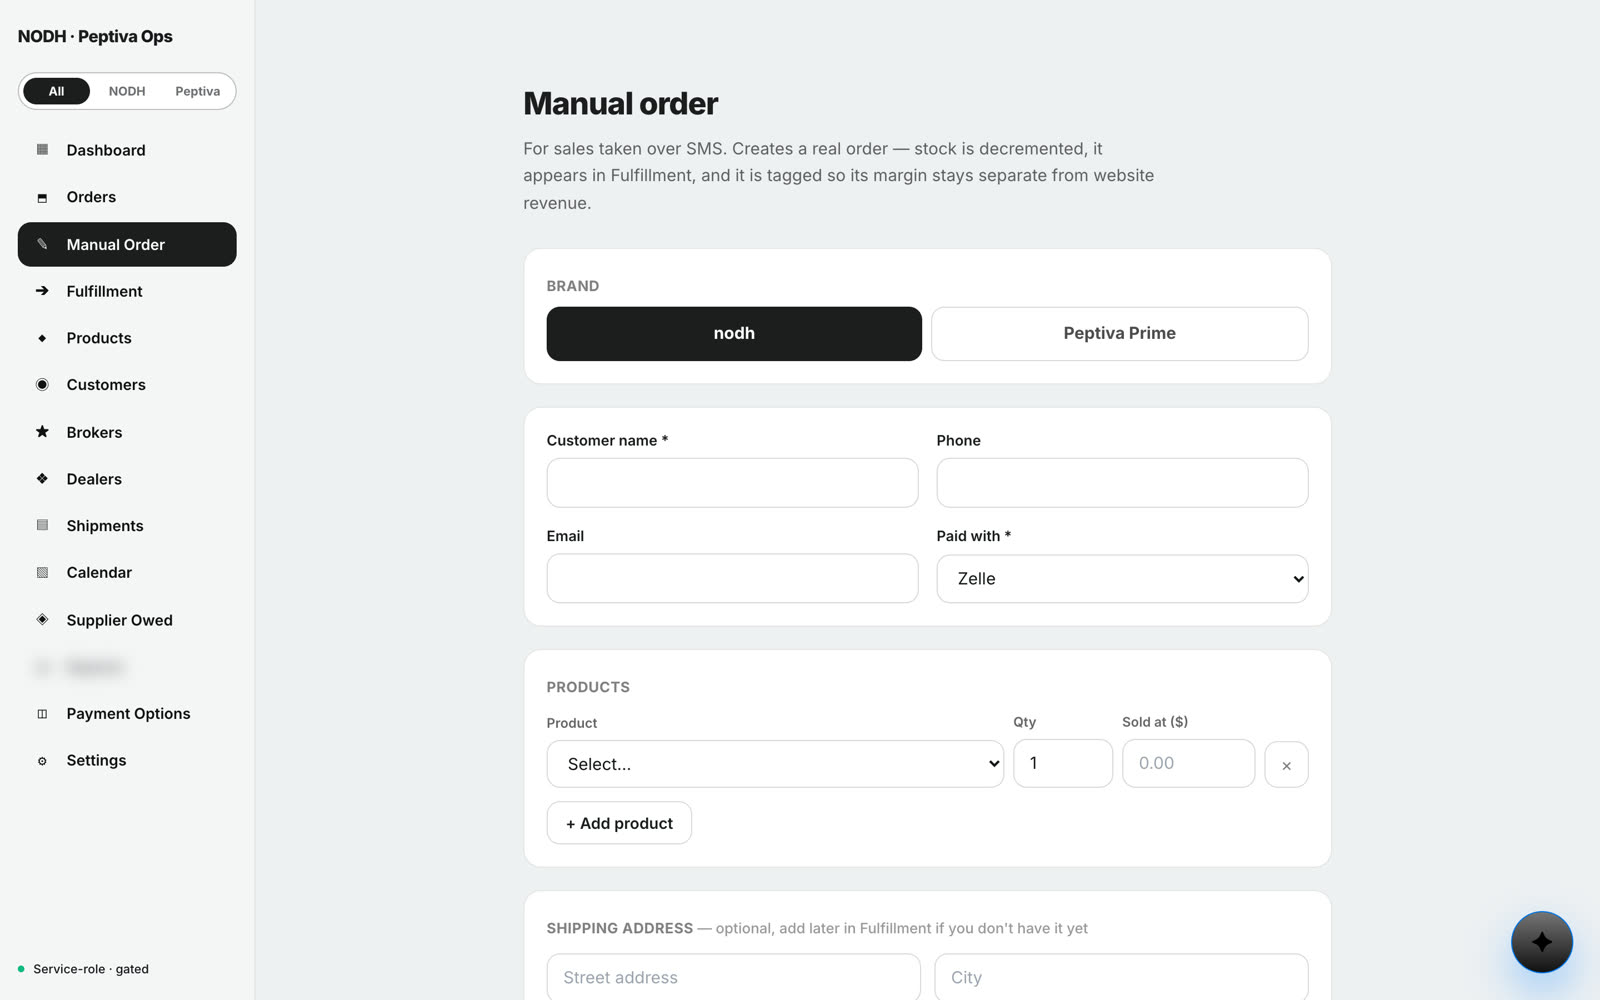Switch brand filter to NODH
1600x1000 pixels.
(x=127, y=91)
